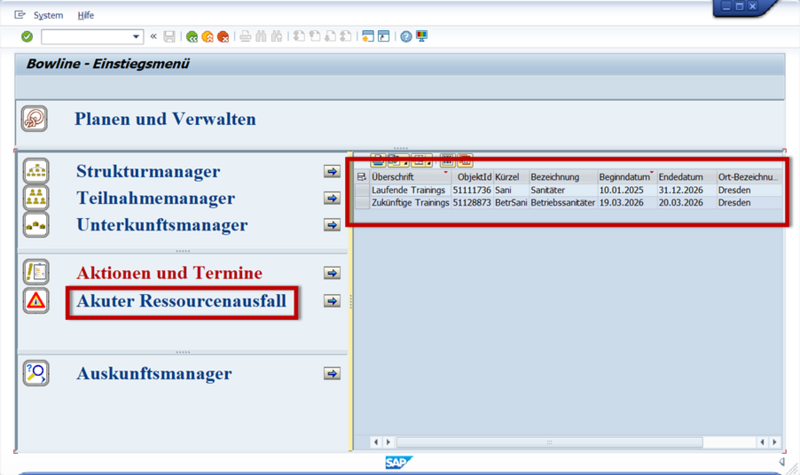Click the Next Page icon
This screenshot has width=800, height=475.
[x=331, y=36]
